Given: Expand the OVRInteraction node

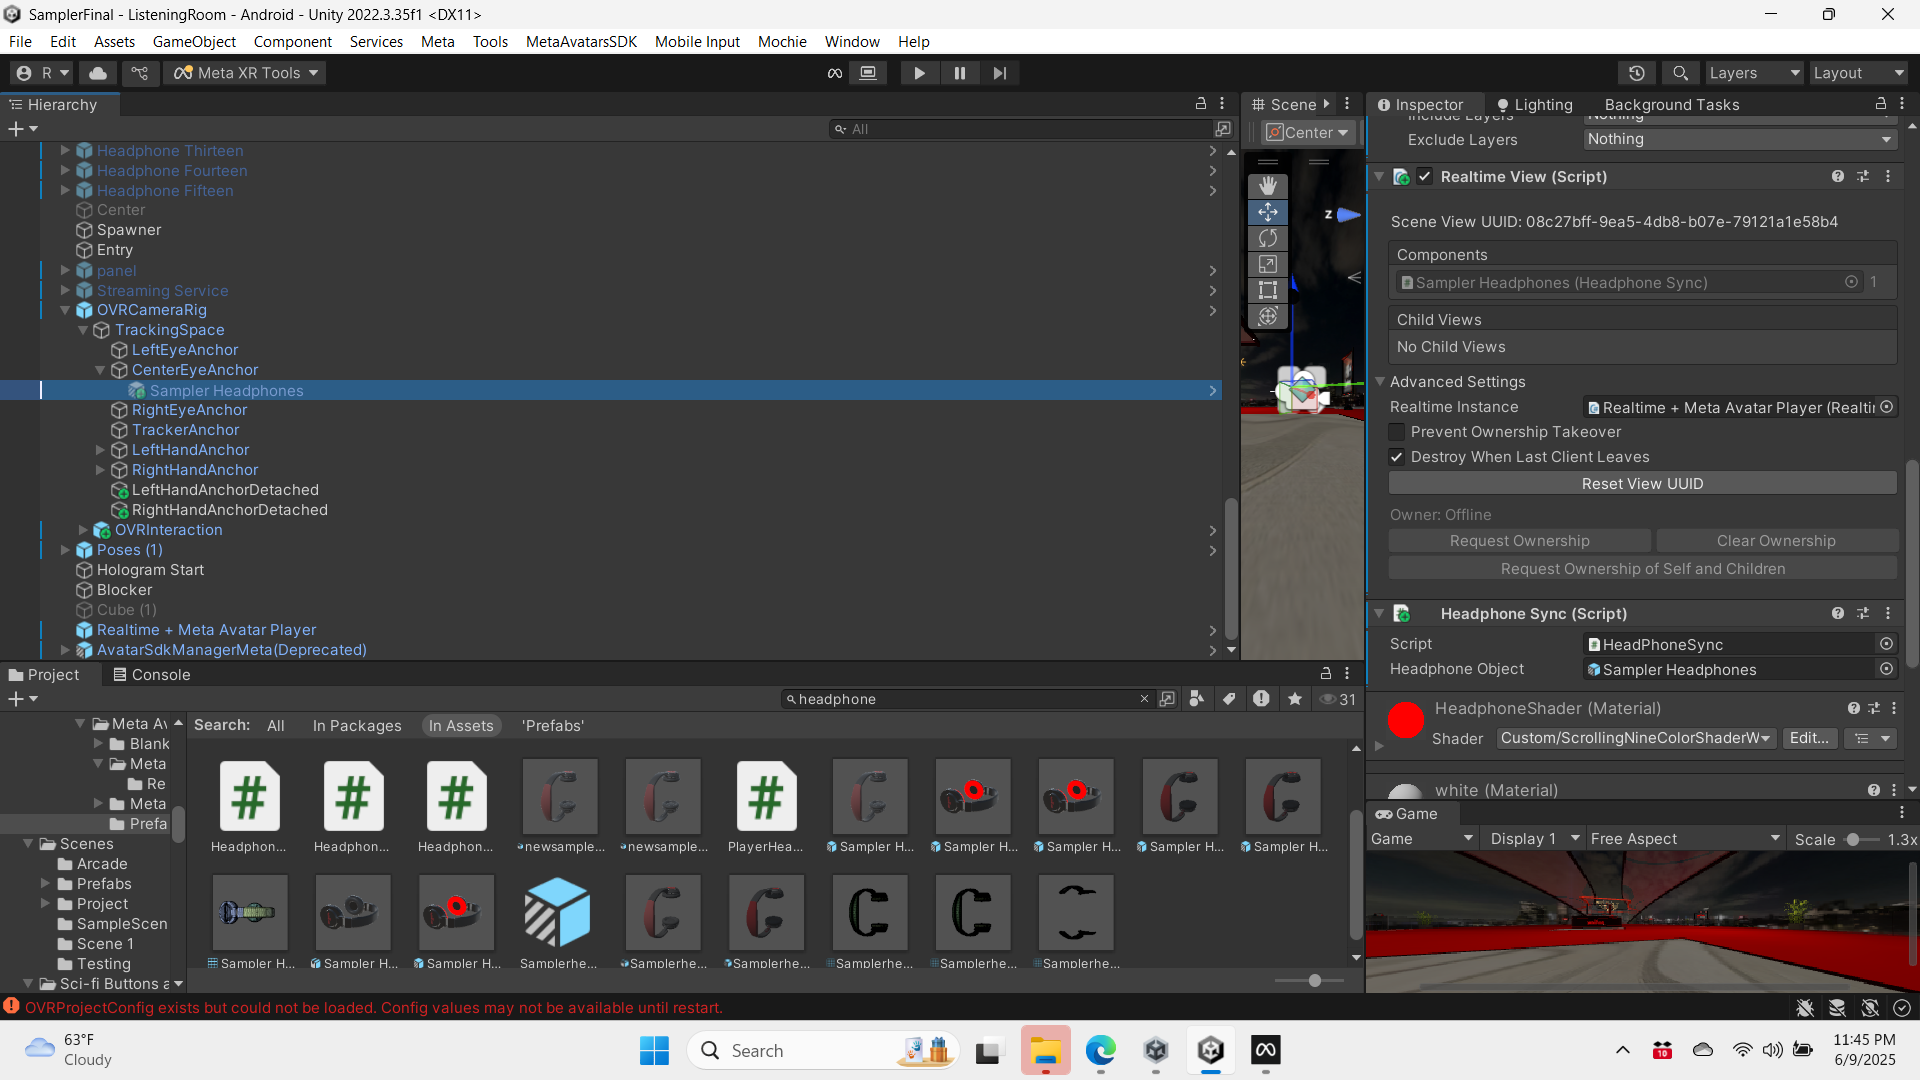Looking at the screenshot, I should [x=83, y=530].
